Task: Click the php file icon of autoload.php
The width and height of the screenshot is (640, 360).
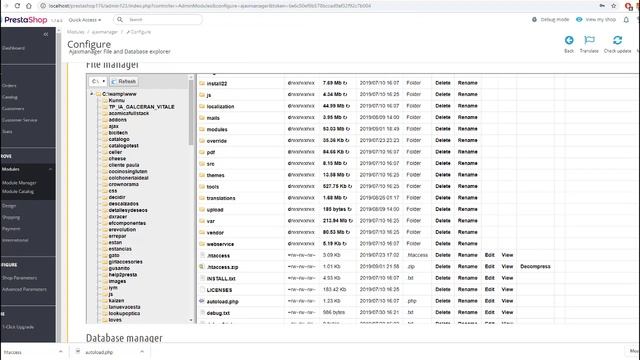Action: point(202,301)
